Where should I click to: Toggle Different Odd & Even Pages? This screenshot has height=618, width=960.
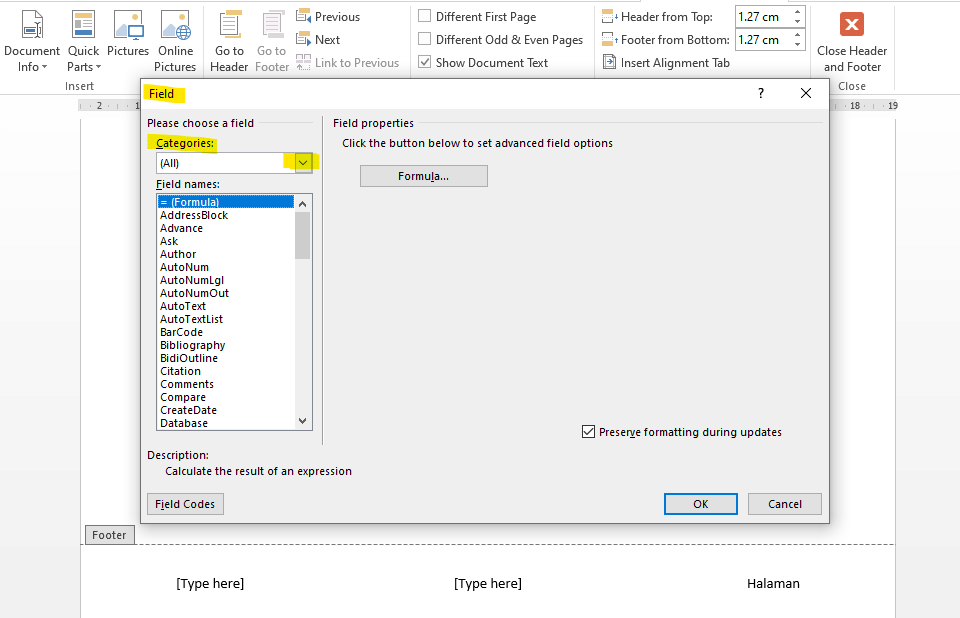coord(424,39)
